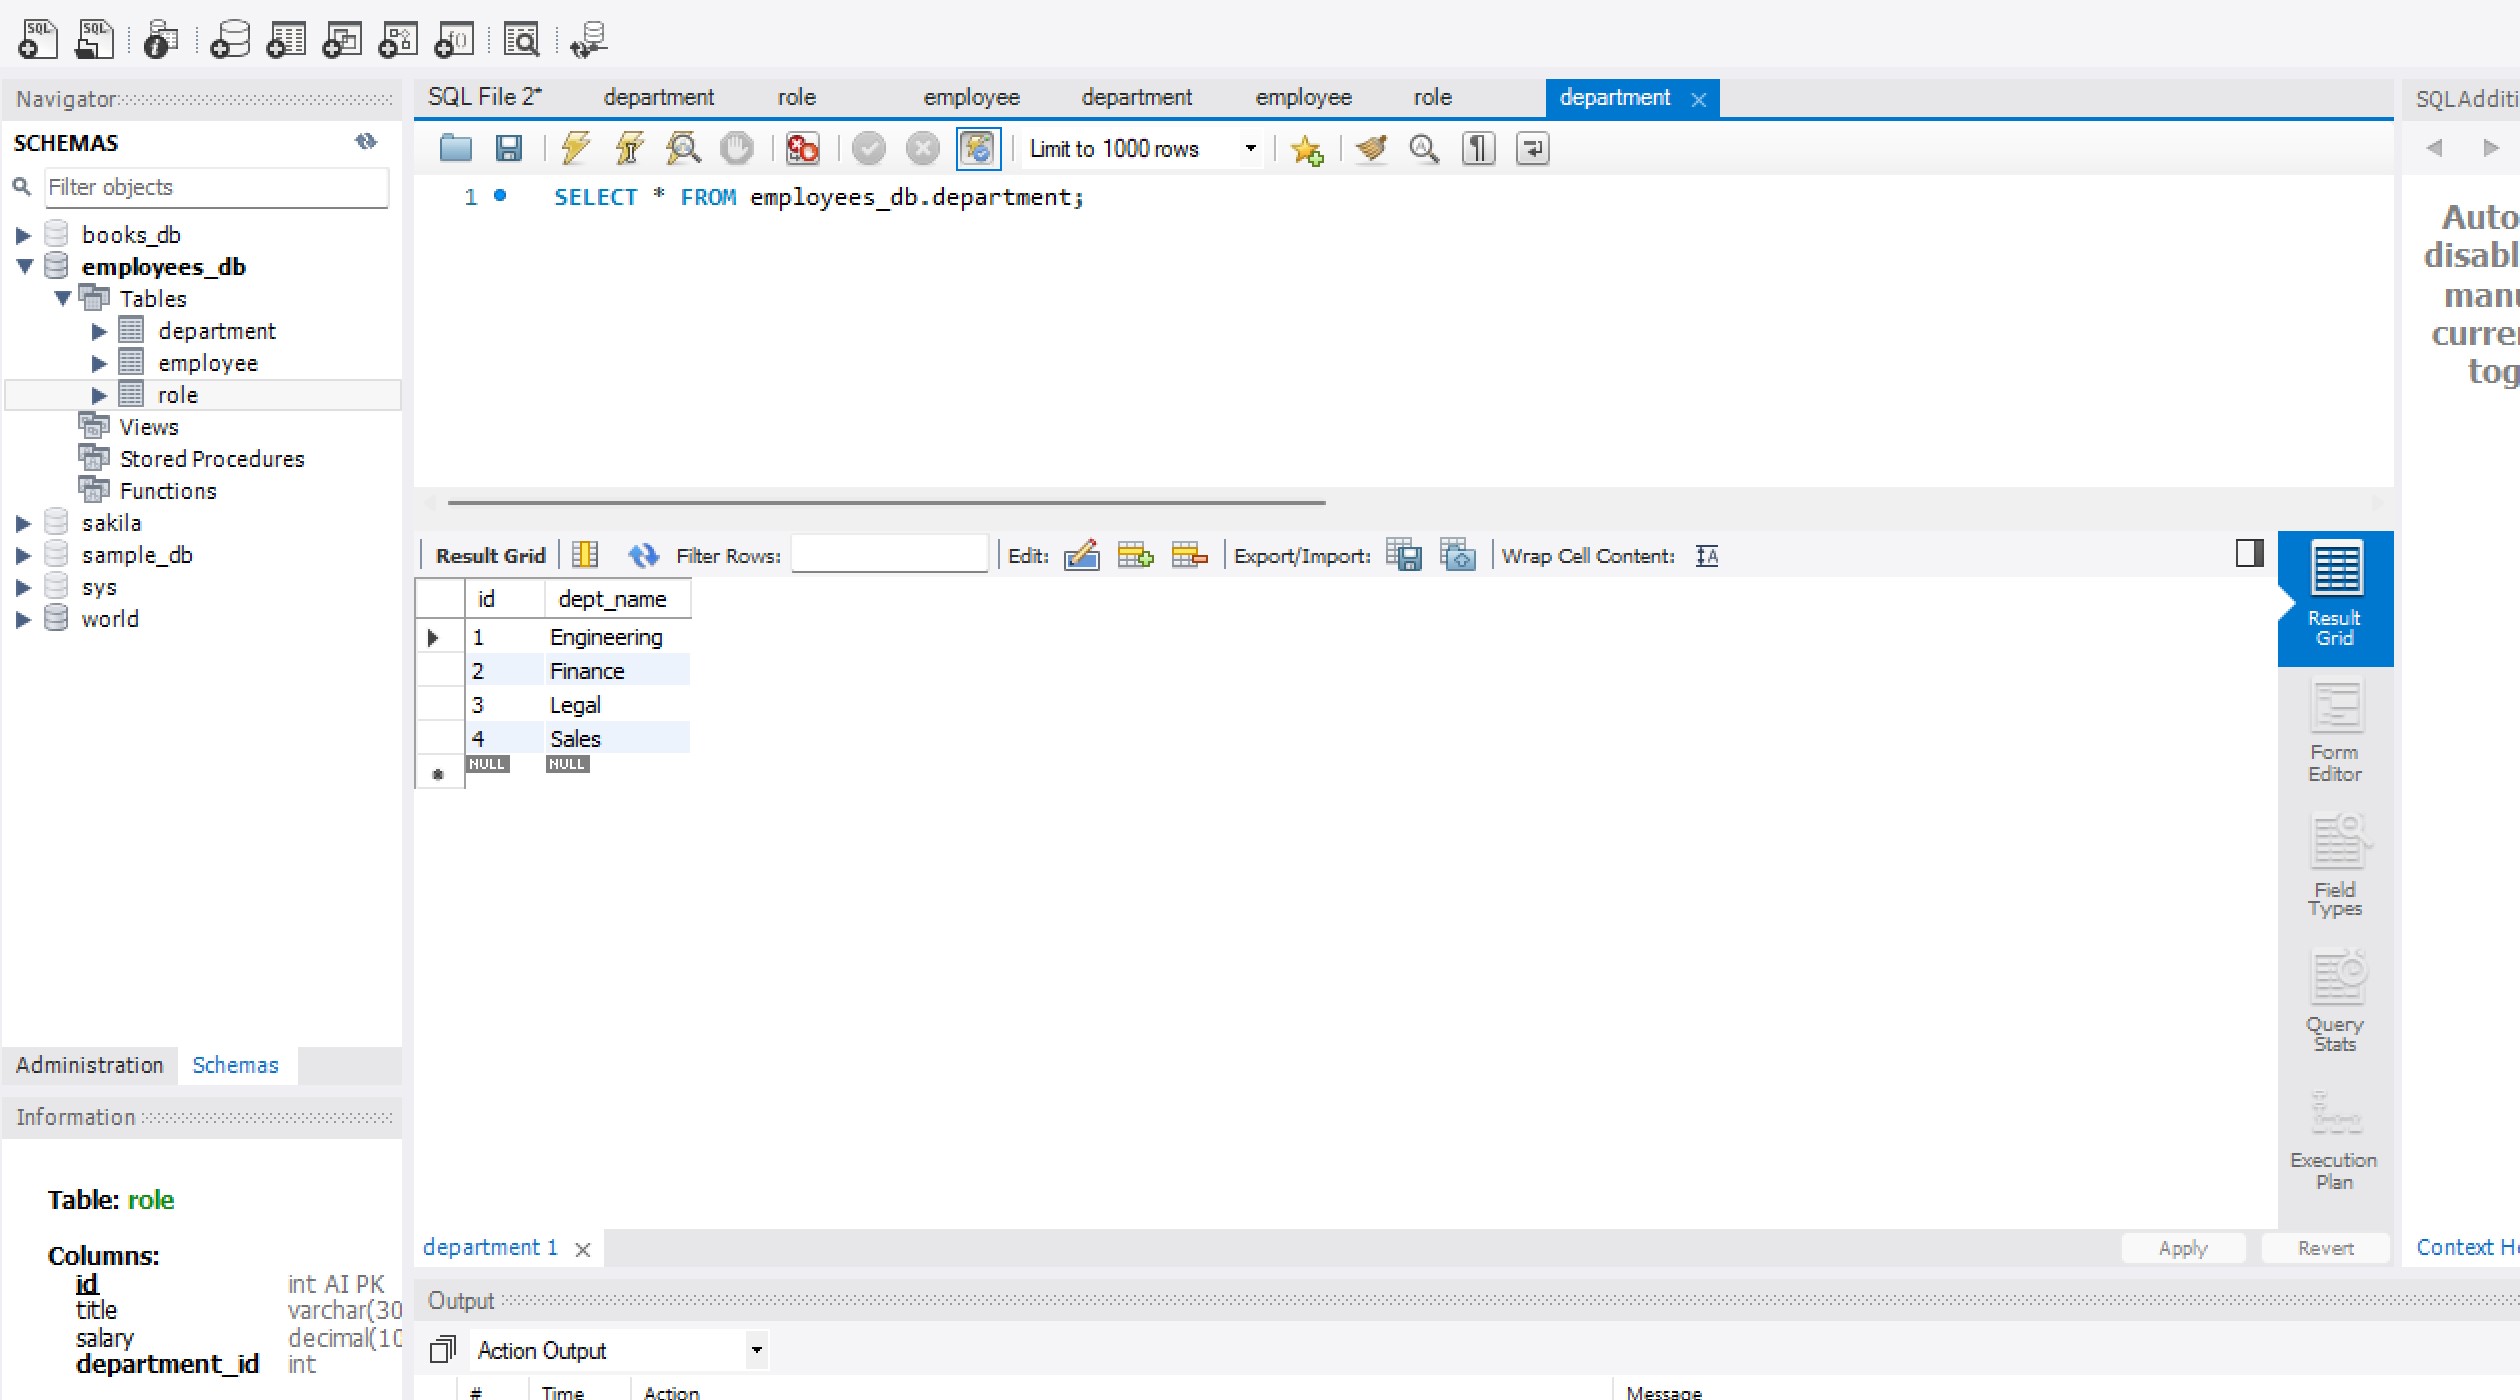Expand the sakila schema node
2520x1400 pixels.
click(23, 523)
